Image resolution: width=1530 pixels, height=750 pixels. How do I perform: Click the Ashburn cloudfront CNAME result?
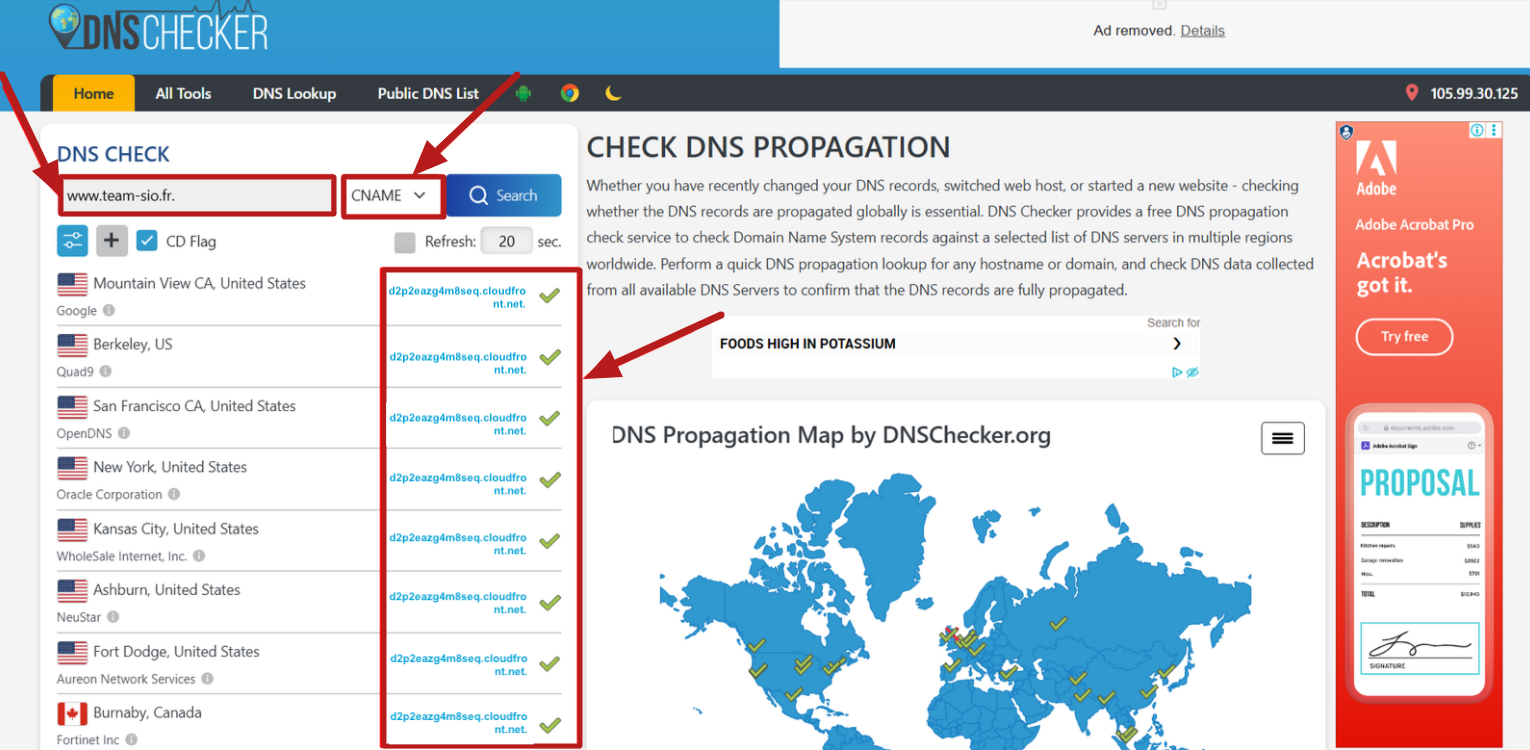point(458,603)
